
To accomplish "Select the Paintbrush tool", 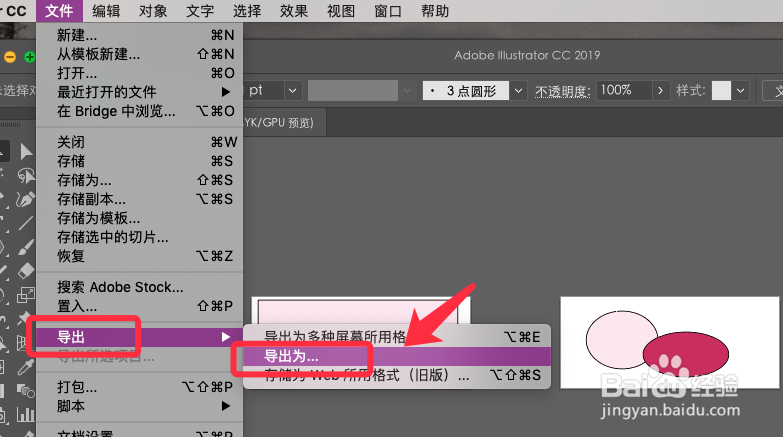I will 26,247.
